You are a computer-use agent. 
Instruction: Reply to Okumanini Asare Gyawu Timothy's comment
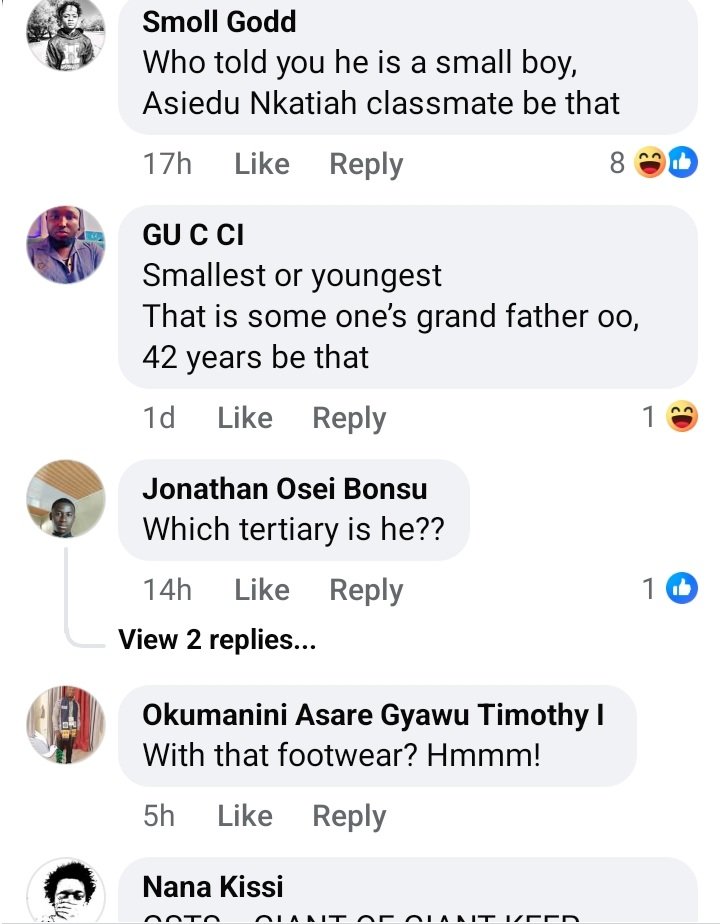349,816
